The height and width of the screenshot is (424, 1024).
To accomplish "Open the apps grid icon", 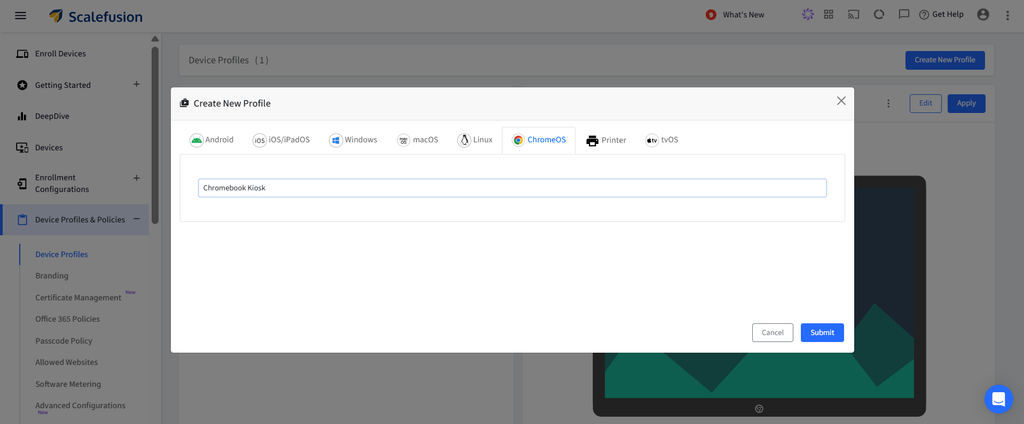I will 829,14.
